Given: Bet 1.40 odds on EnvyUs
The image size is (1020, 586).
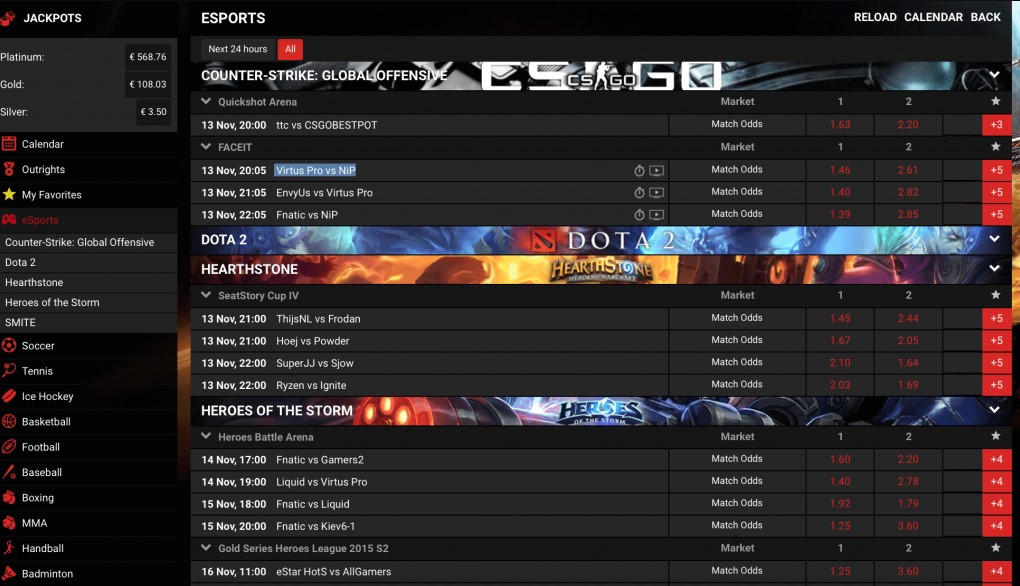Looking at the screenshot, I should click(x=840, y=193).
